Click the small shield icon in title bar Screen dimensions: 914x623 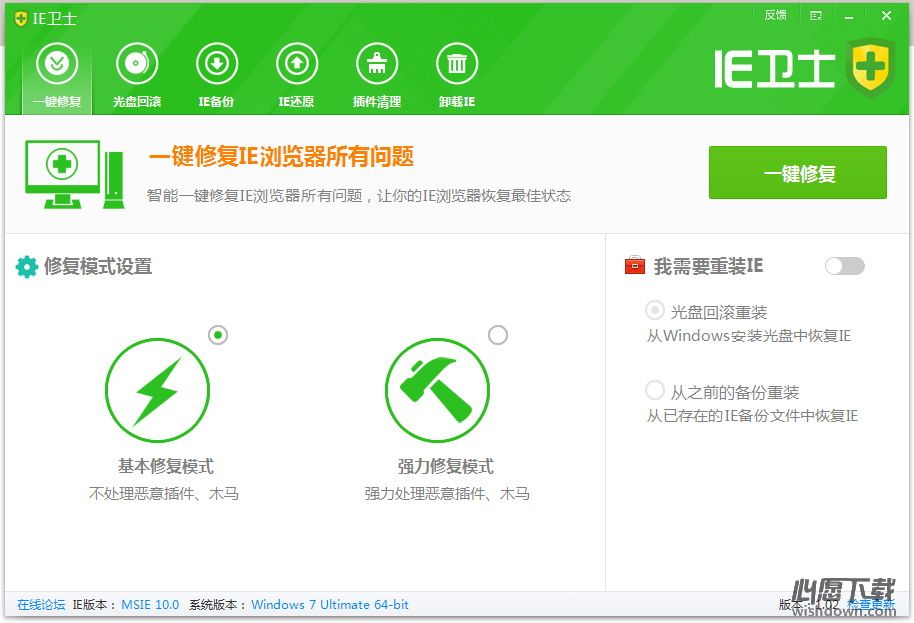pyautogui.click(x=21, y=19)
